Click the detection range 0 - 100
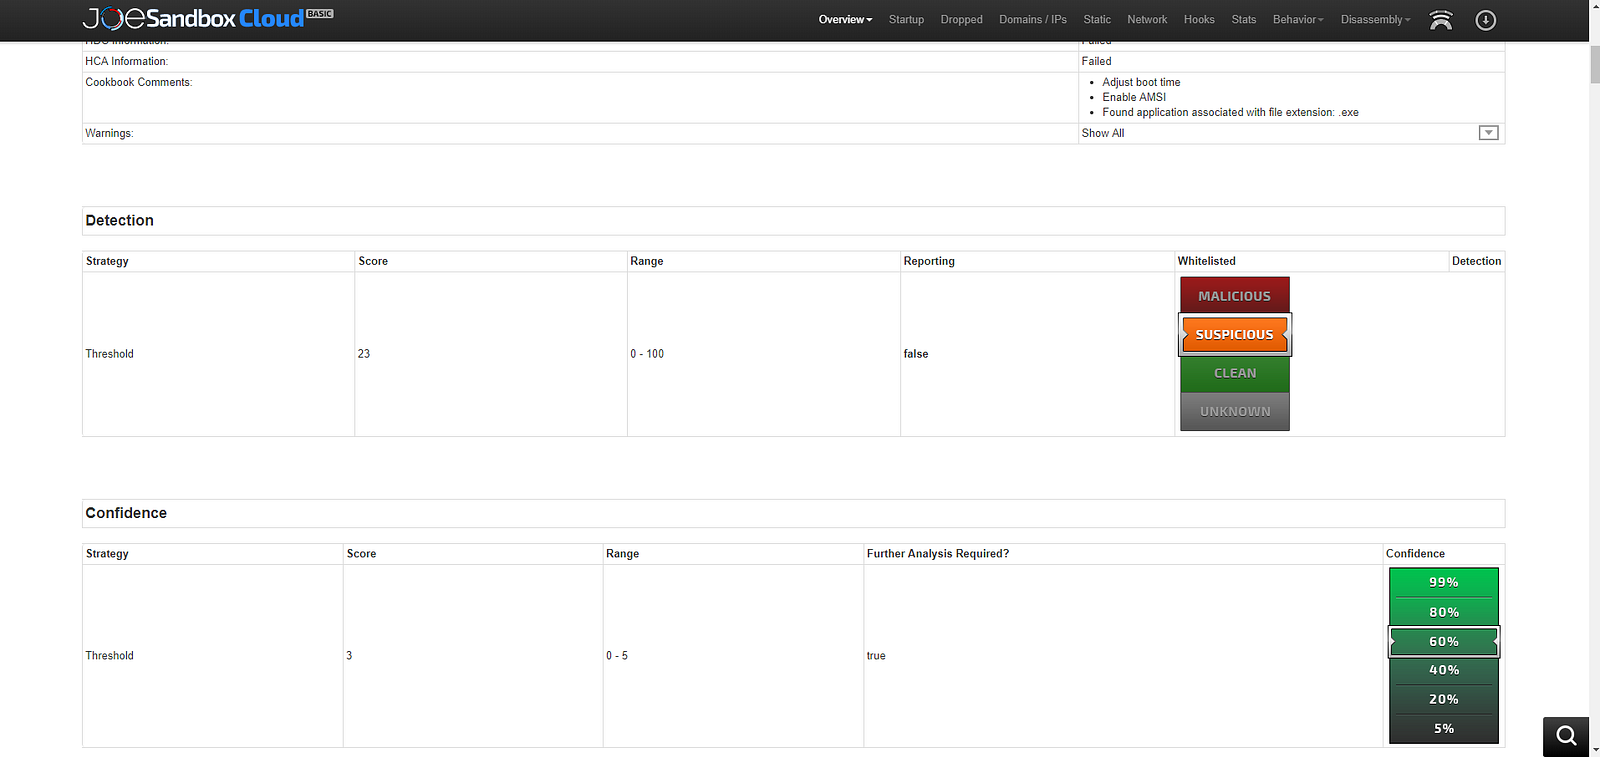Screen dimensions: 1600x757 click(x=647, y=354)
